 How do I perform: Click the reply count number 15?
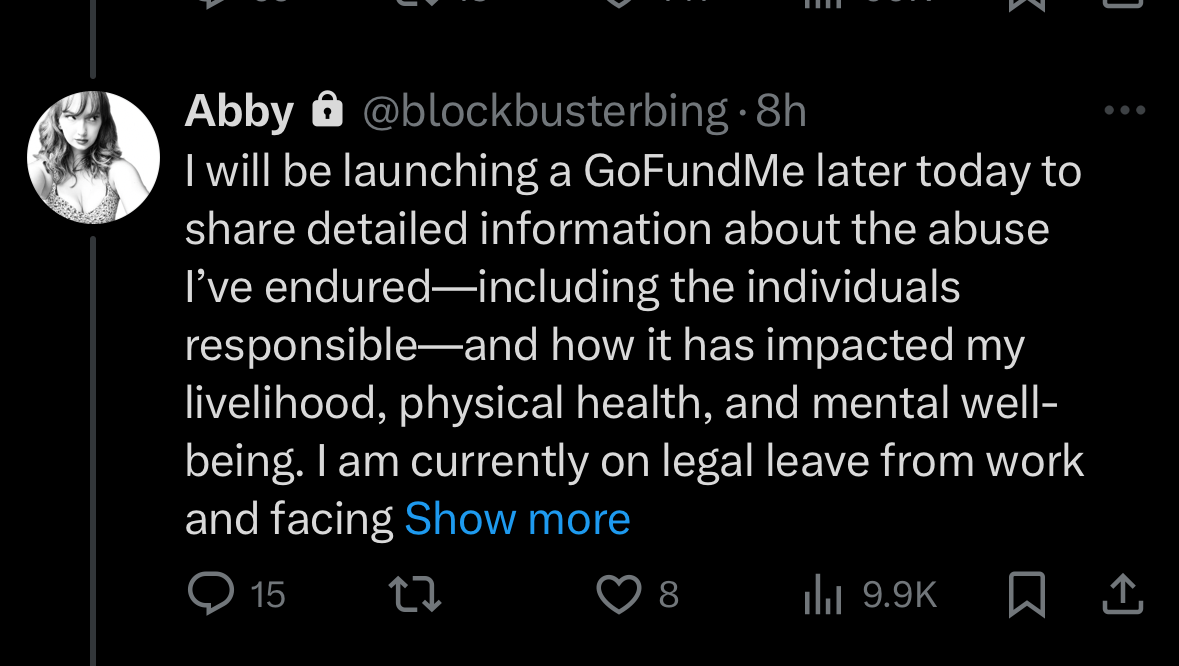[267, 595]
